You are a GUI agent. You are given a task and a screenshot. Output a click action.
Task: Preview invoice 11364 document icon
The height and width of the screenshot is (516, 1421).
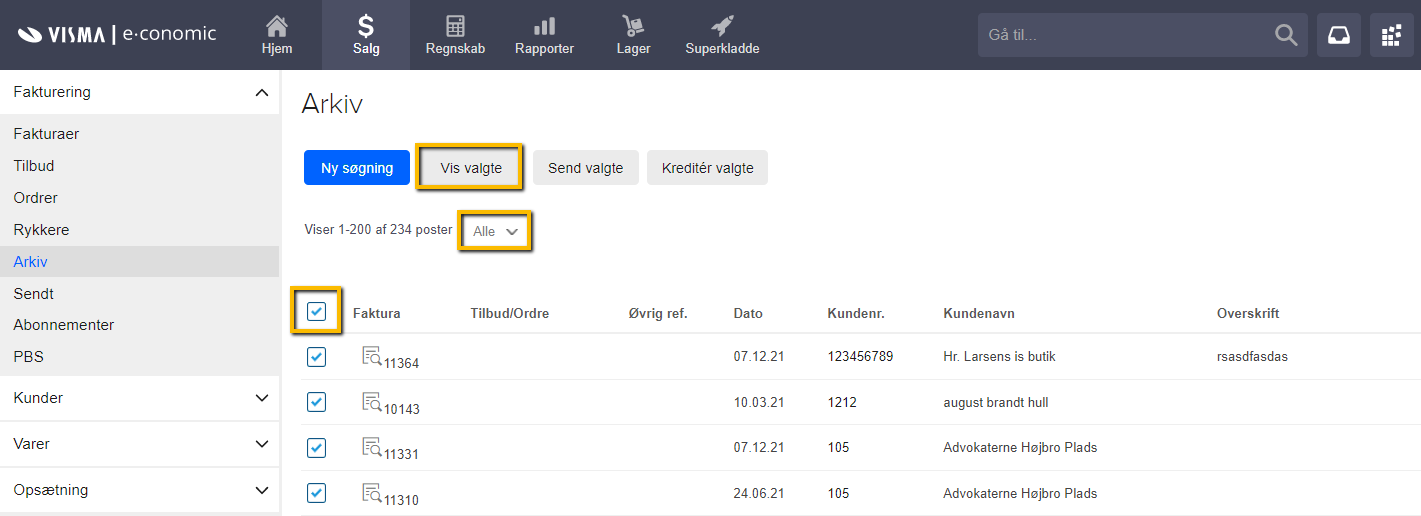[x=372, y=356]
